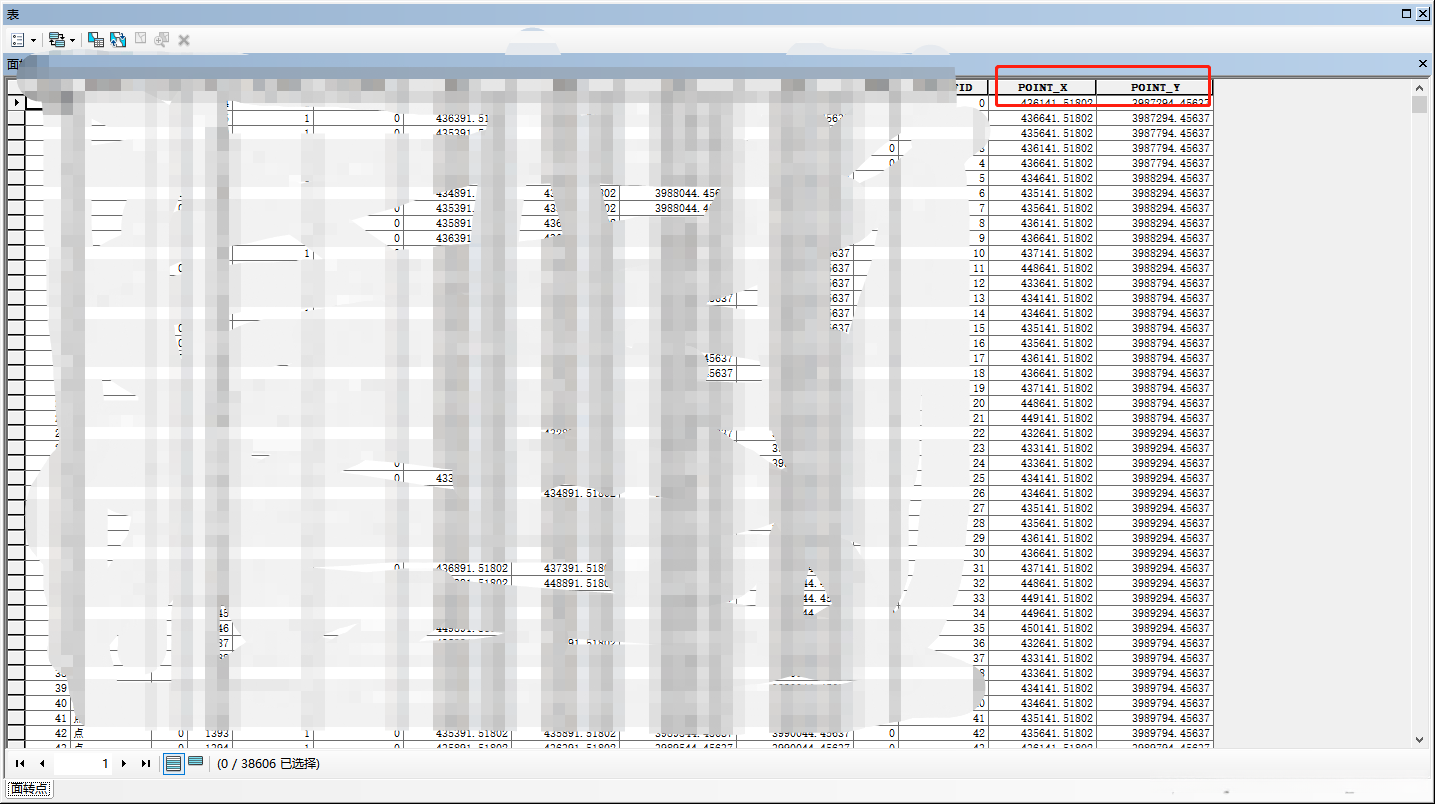Screen dimensions: 1435x804
Task: Click the vertical scrollbar up arrow
Action: click(x=1419, y=87)
